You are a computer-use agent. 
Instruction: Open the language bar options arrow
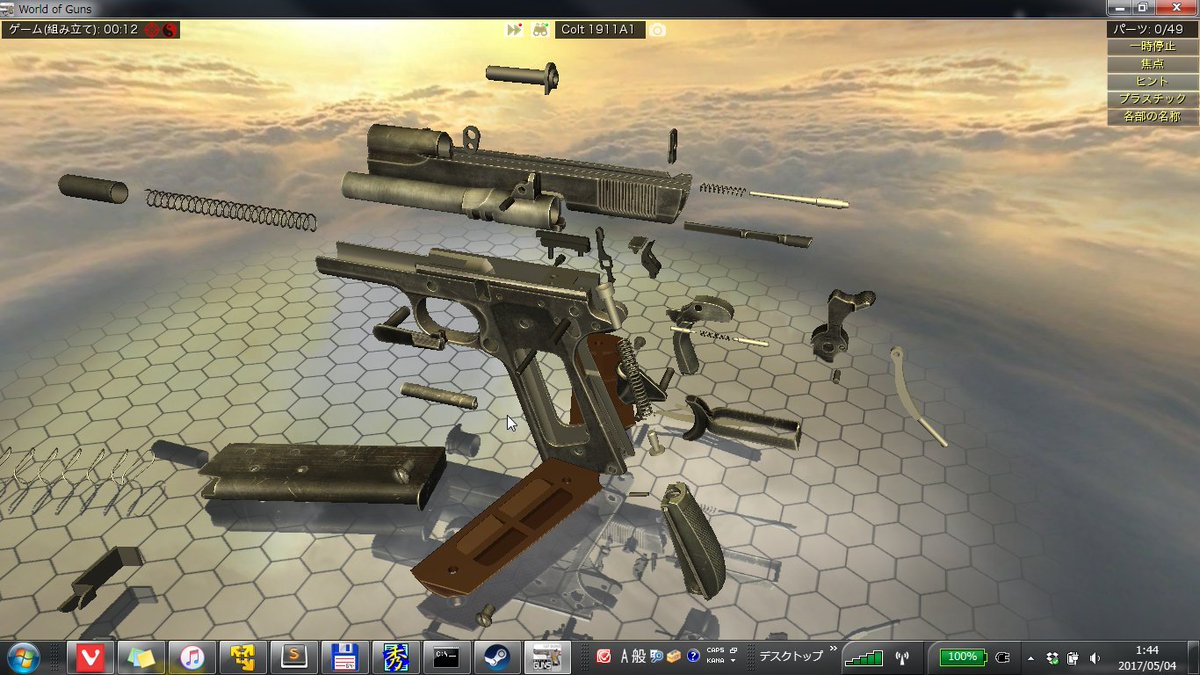pos(733,661)
